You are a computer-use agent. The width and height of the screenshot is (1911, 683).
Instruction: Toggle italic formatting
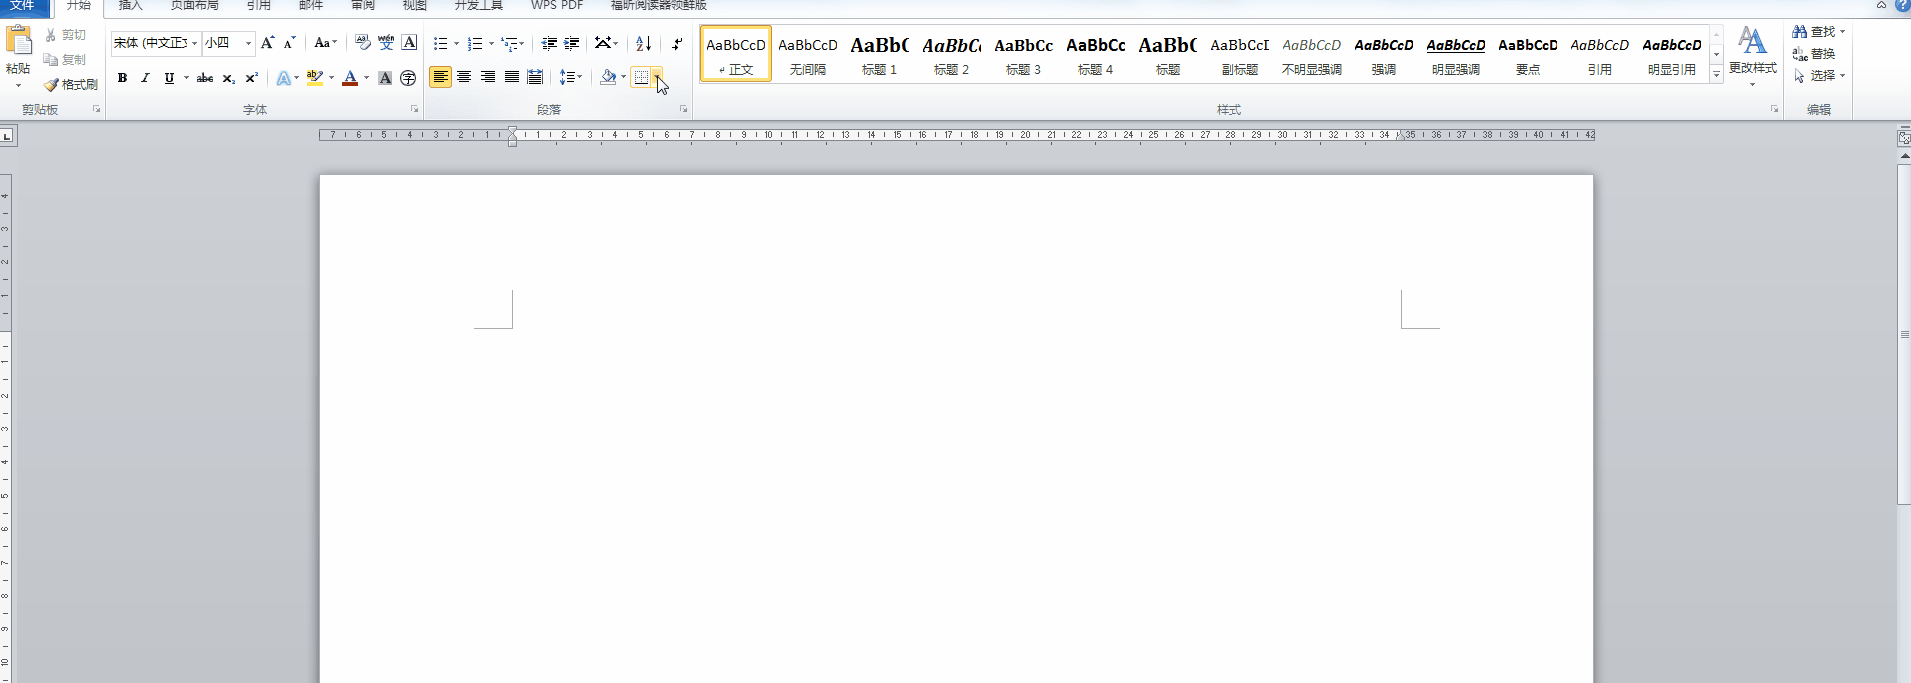coord(145,78)
